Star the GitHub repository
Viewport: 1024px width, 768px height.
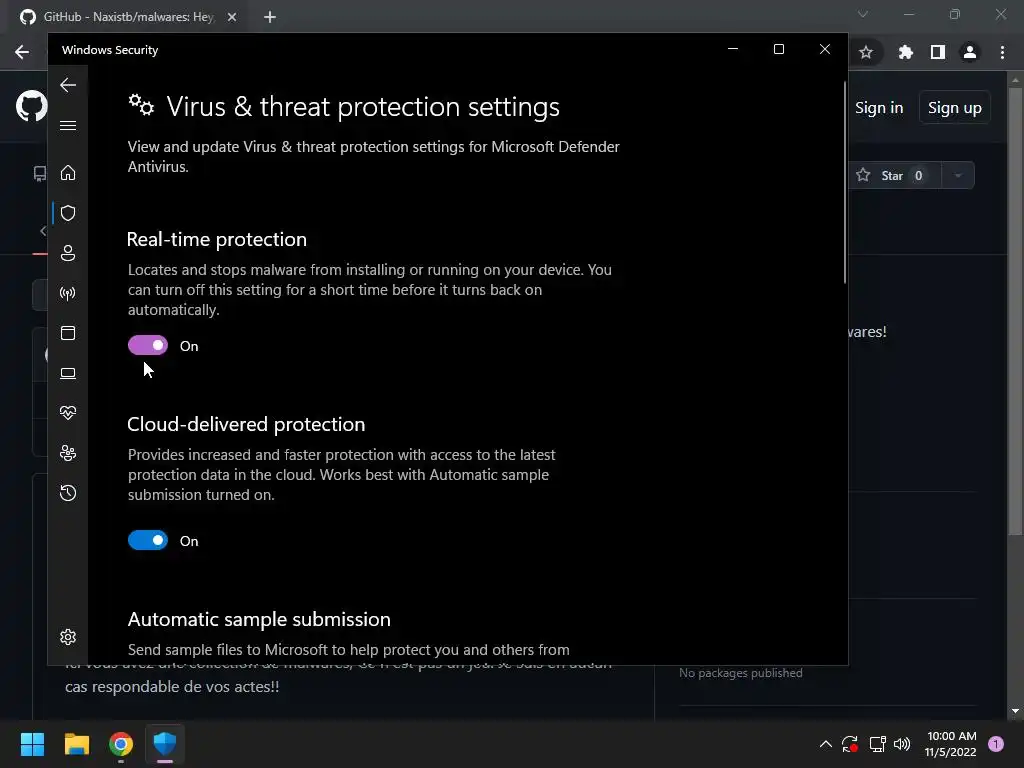click(895, 176)
